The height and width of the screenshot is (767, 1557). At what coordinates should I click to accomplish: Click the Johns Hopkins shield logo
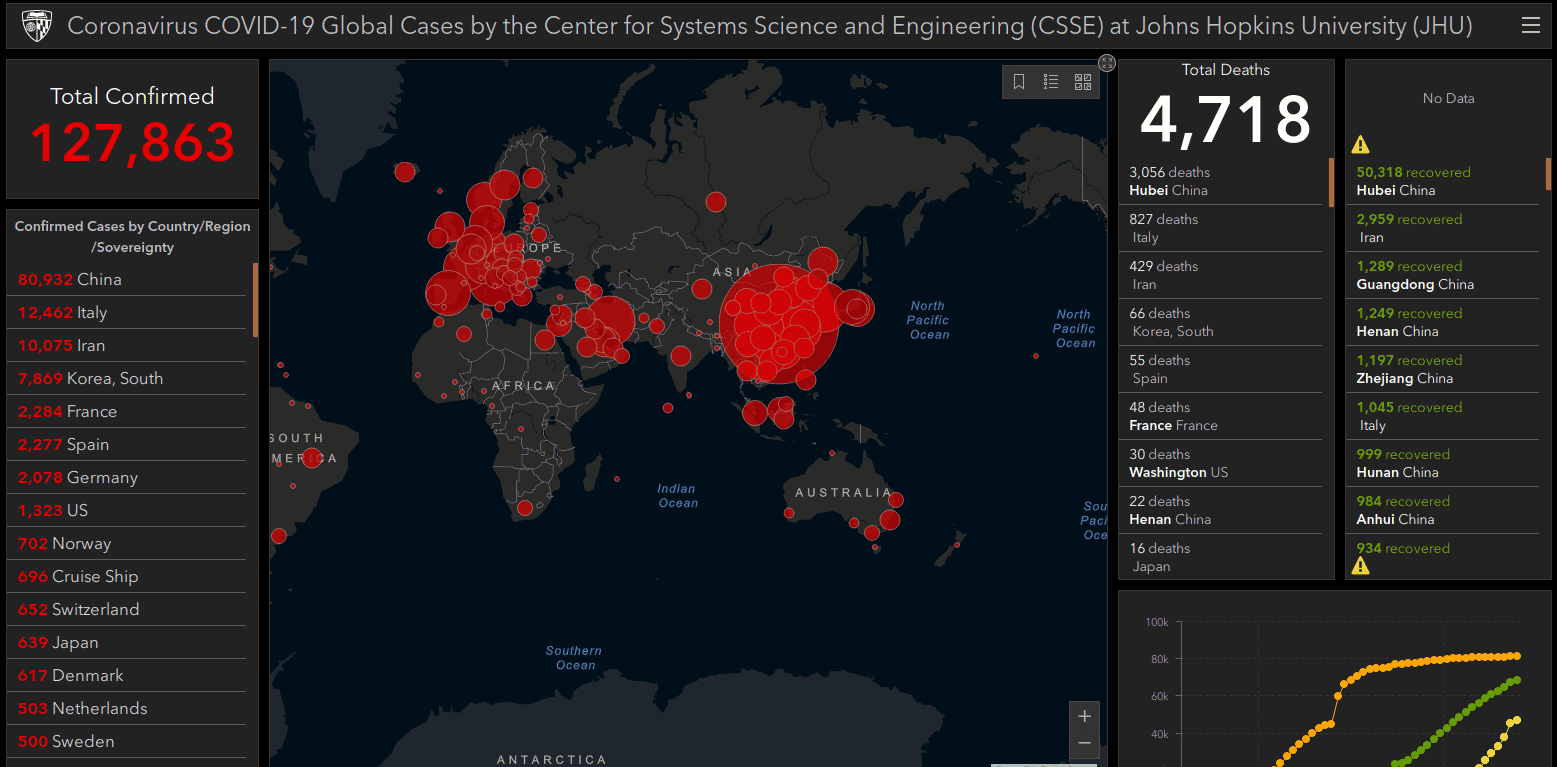37,26
